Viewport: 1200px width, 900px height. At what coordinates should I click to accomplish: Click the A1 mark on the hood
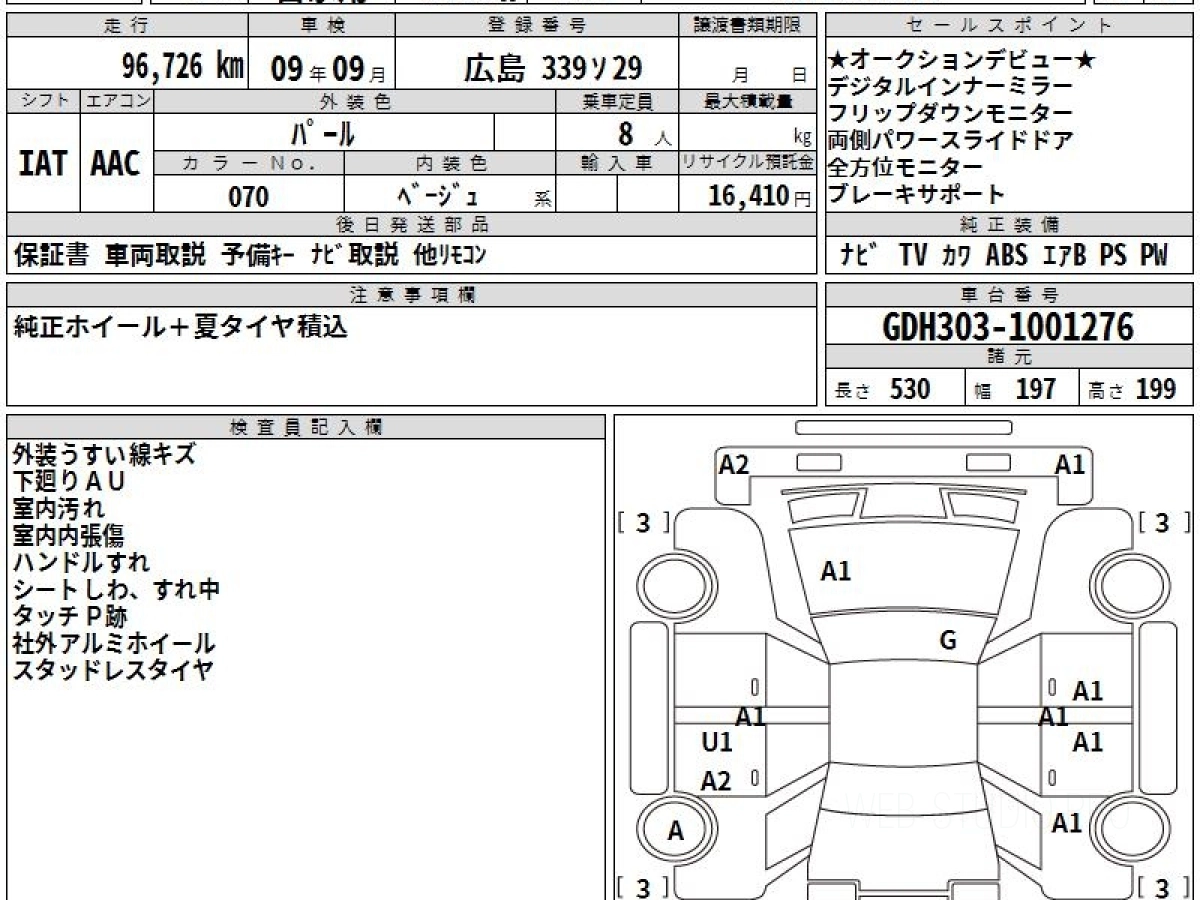pos(835,571)
